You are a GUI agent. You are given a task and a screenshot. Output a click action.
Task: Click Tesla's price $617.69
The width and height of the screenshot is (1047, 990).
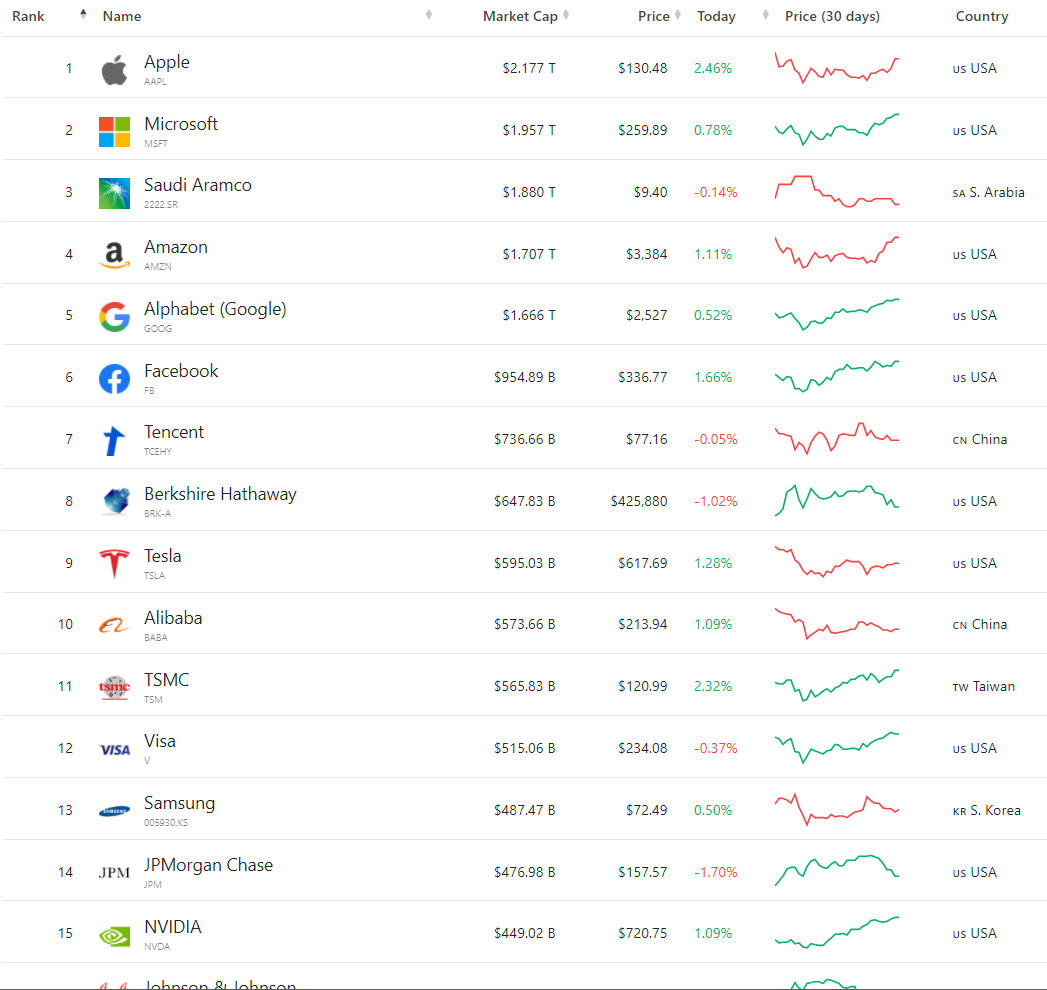642,563
